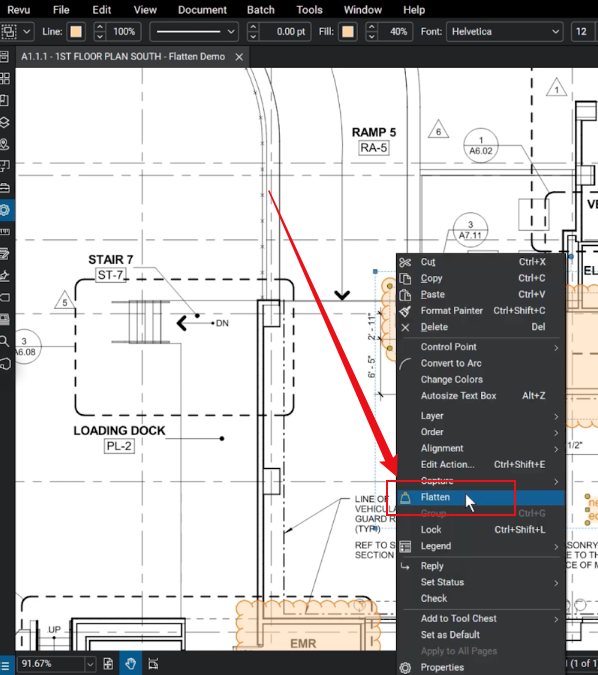This screenshot has width=598, height=675.
Task: Click the Properties gear icon in context menu
Action: (405, 668)
